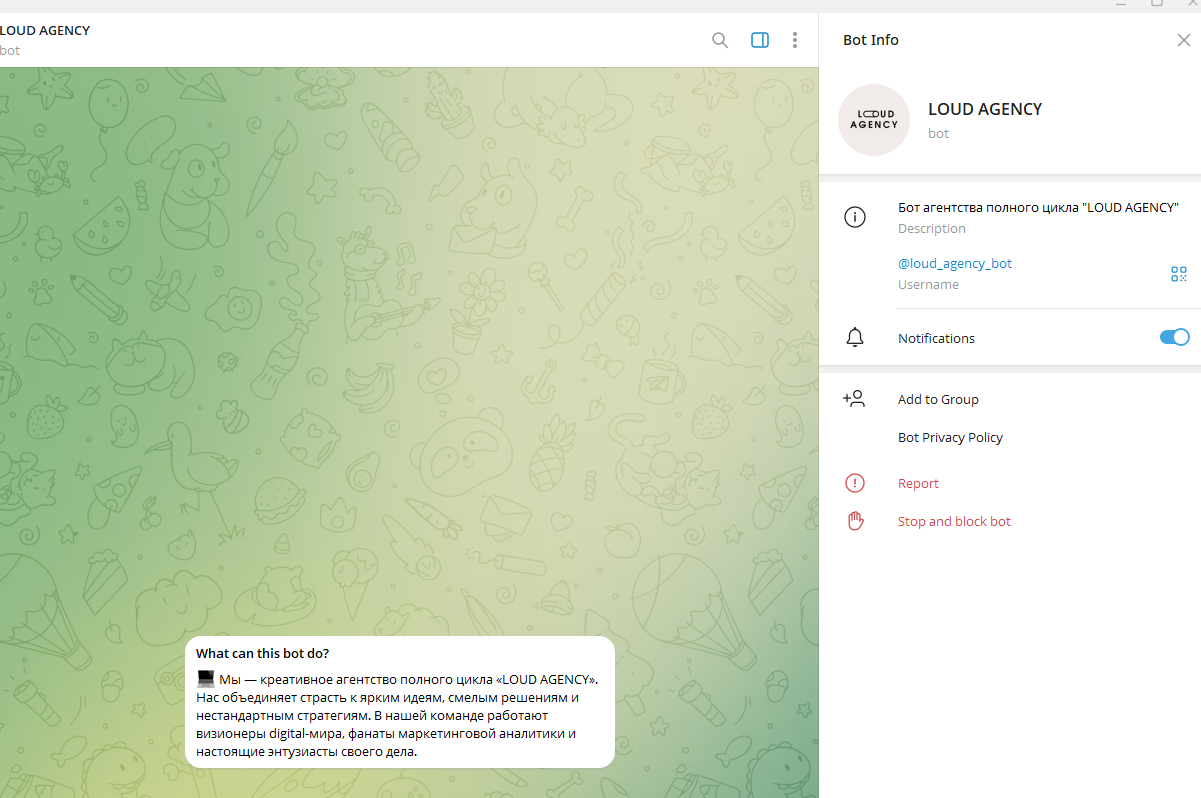Screen dimensions: 1201x798
Task: Choose the Add to Group option
Action: pyautogui.click(x=938, y=399)
